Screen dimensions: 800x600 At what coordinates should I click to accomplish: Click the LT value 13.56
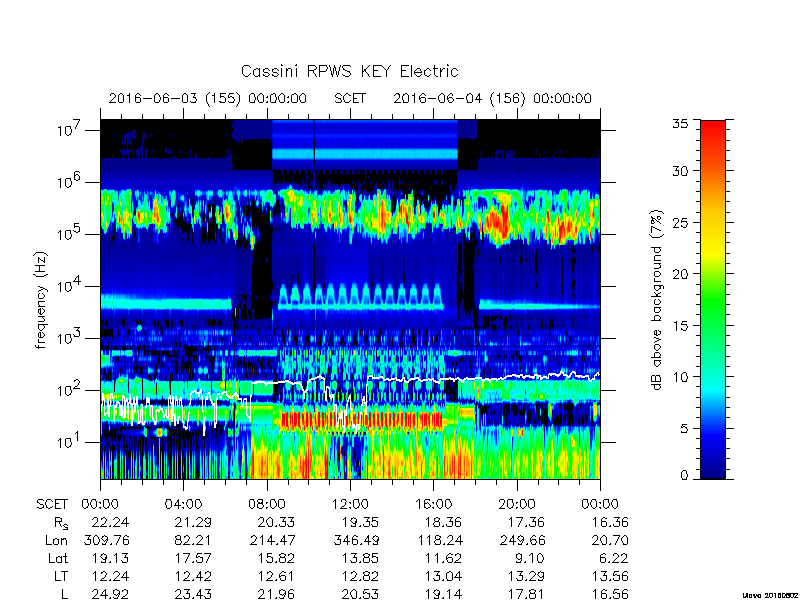(x=609, y=577)
